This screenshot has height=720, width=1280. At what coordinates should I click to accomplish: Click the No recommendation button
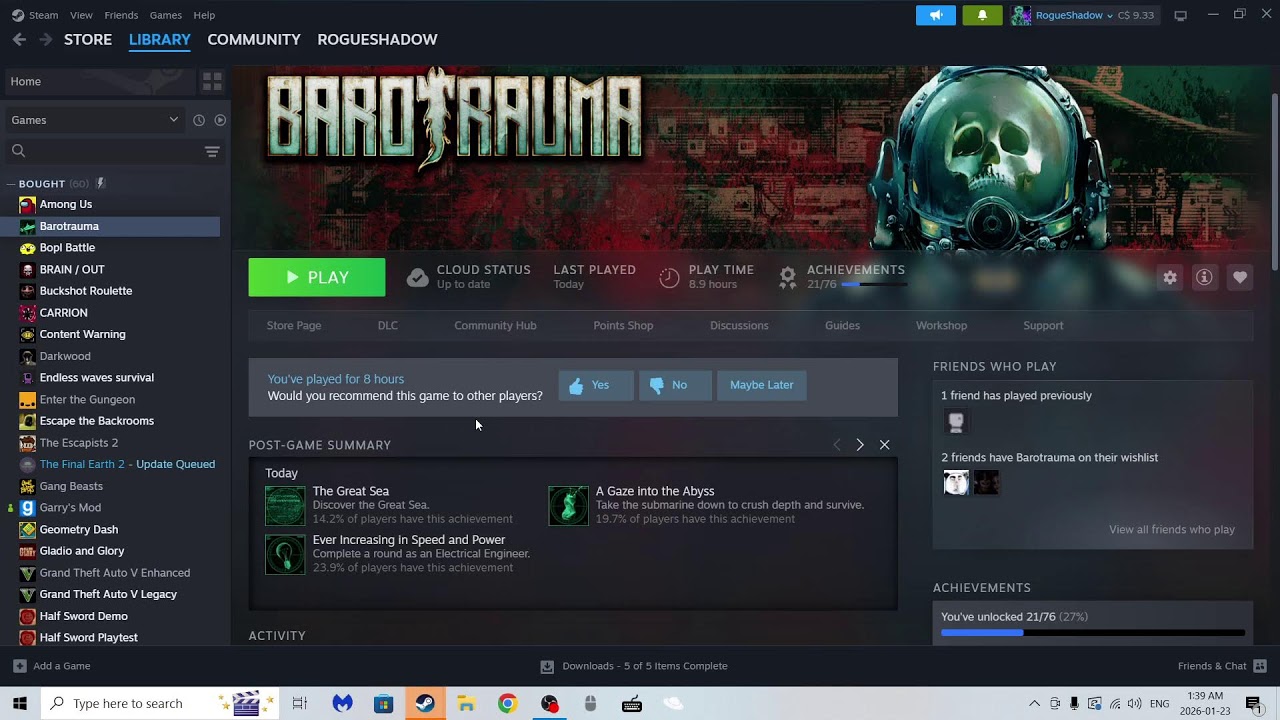pos(675,385)
